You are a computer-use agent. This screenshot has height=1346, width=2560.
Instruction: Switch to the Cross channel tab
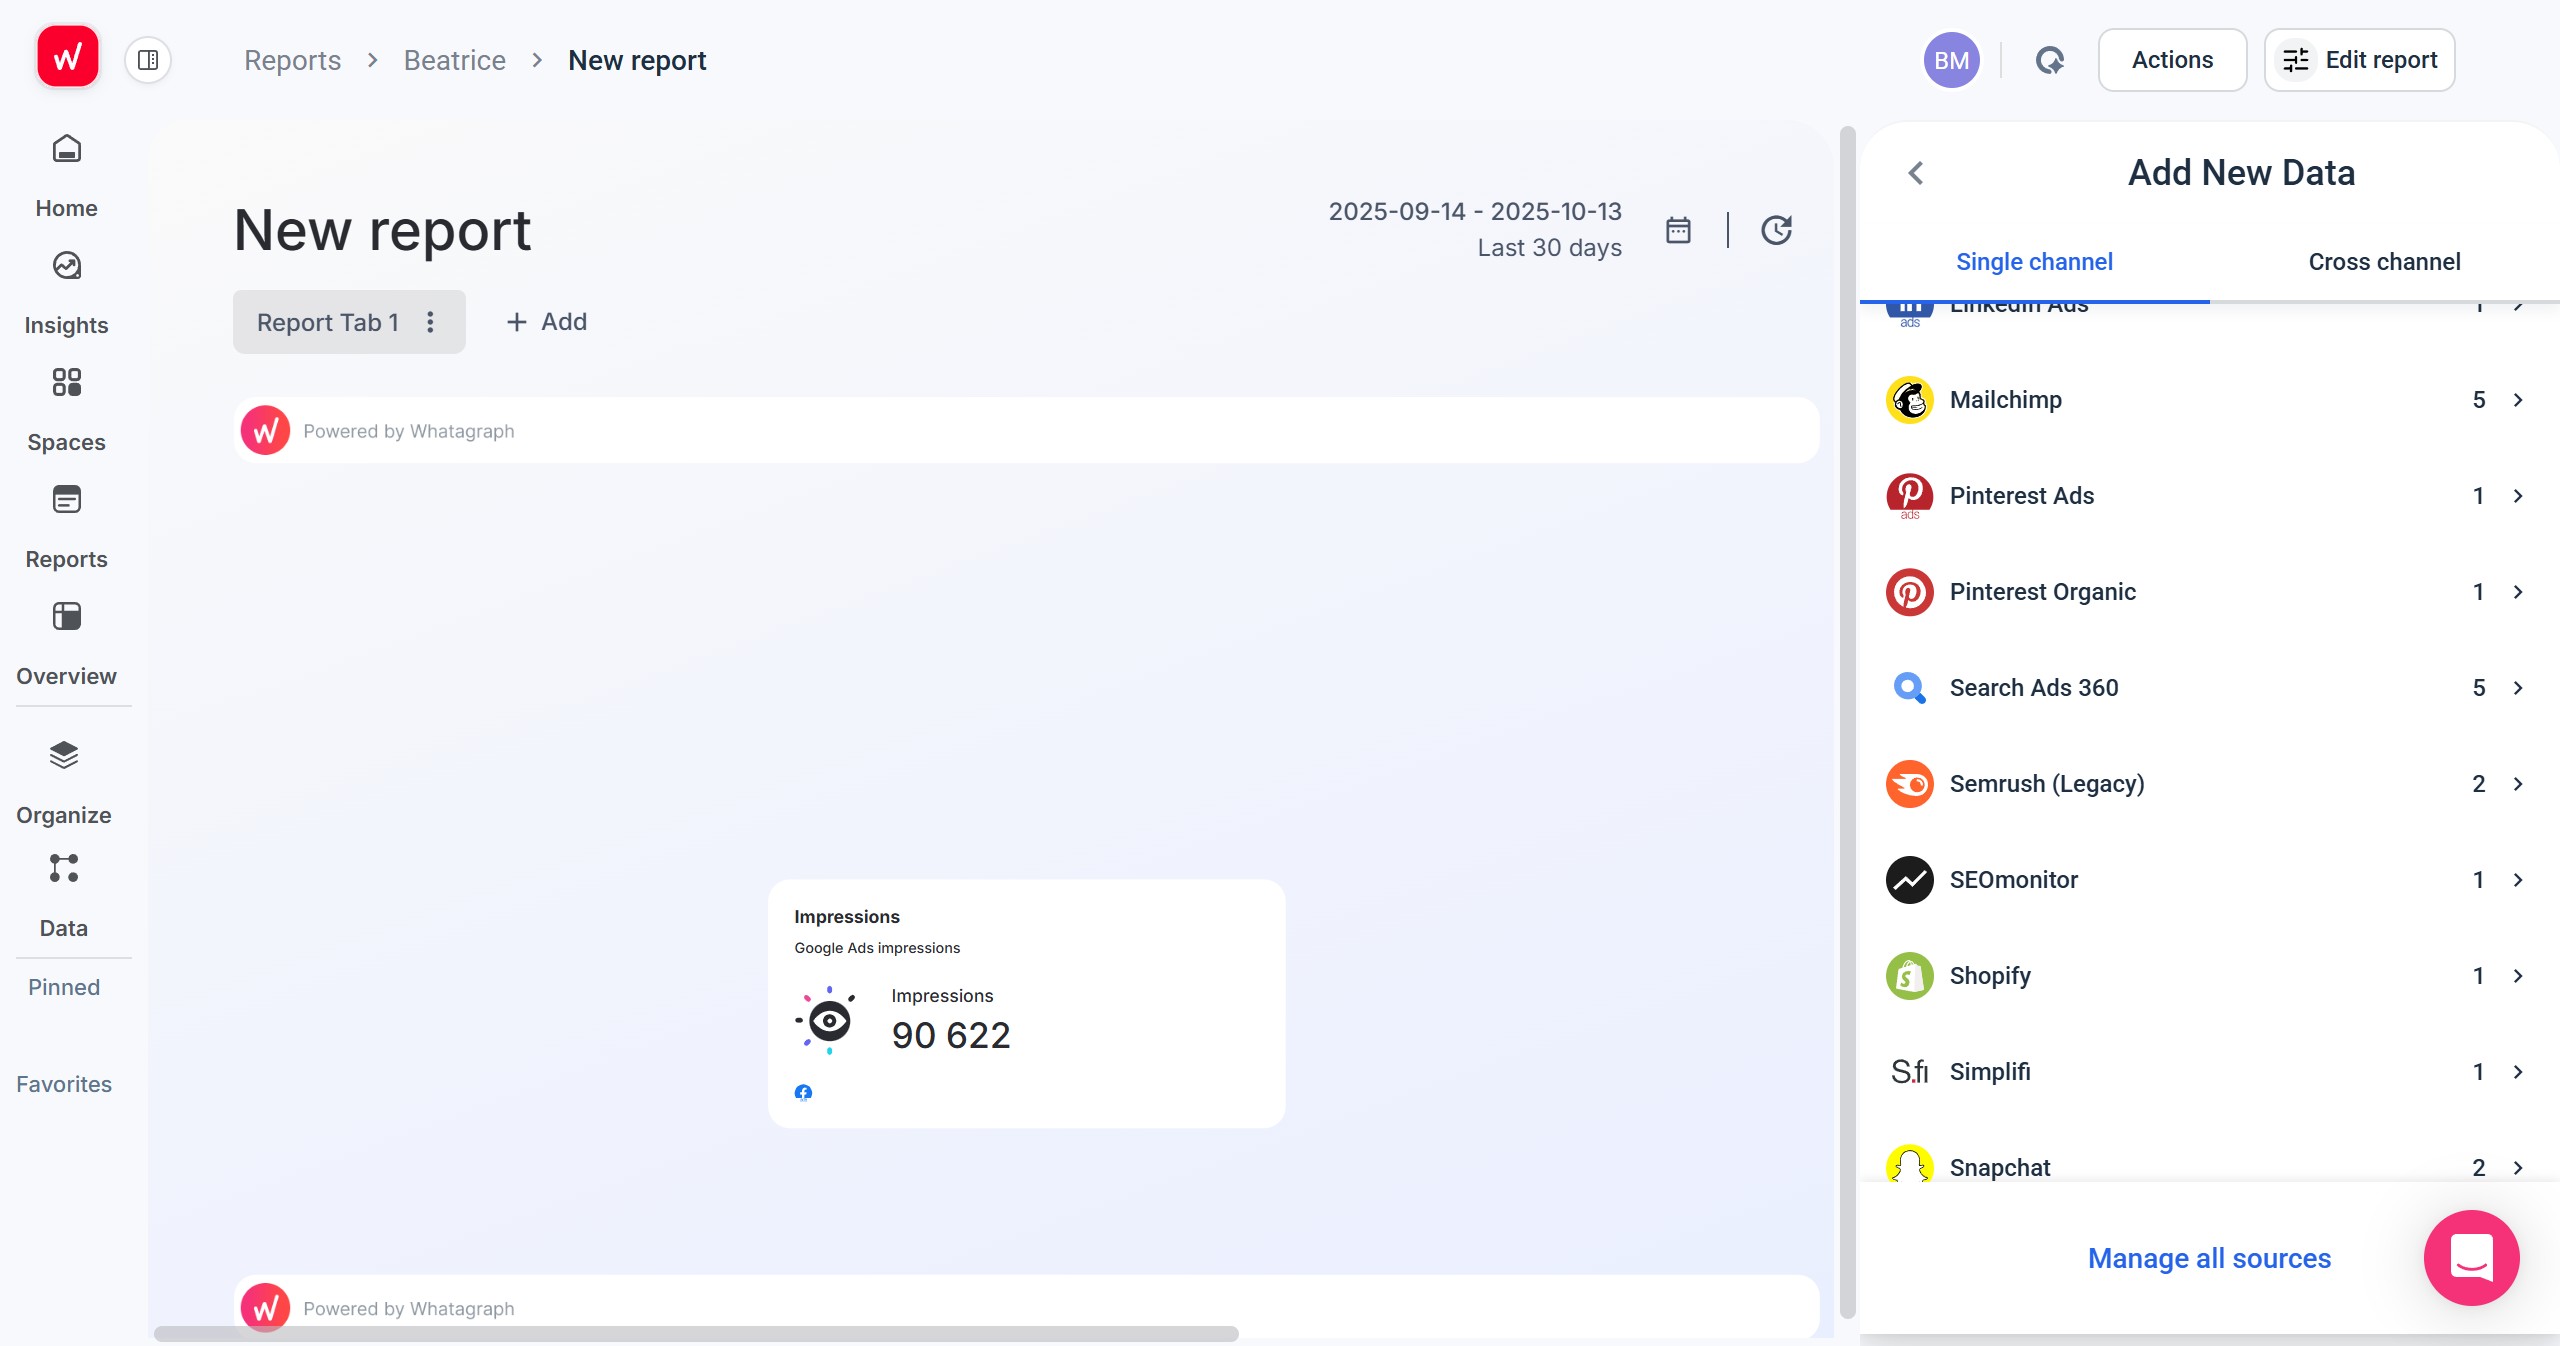tap(2384, 262)
